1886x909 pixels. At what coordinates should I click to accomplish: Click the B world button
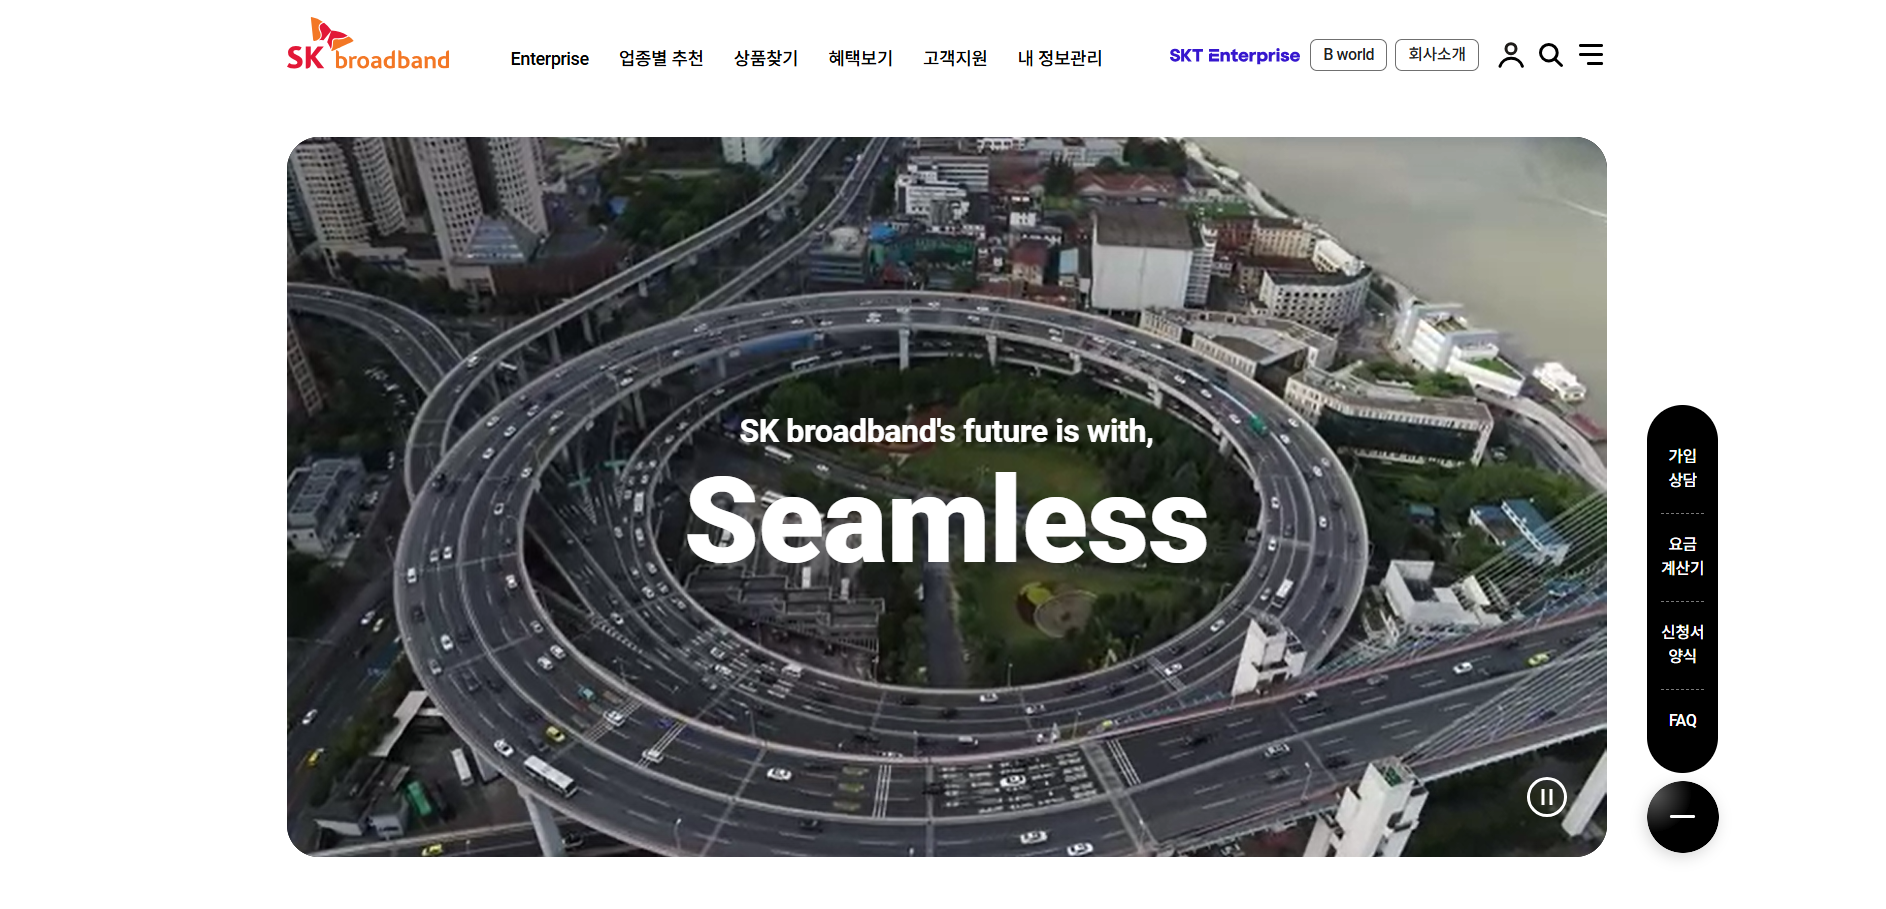[1348, 55]
